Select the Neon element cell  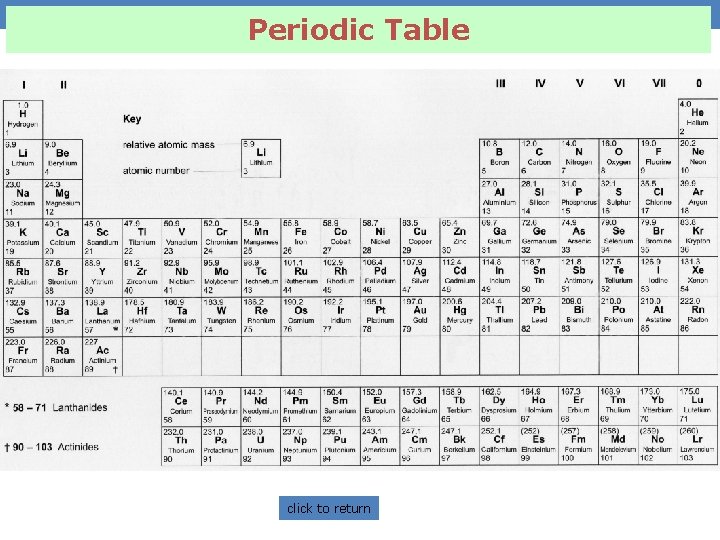tap(698, 158)
